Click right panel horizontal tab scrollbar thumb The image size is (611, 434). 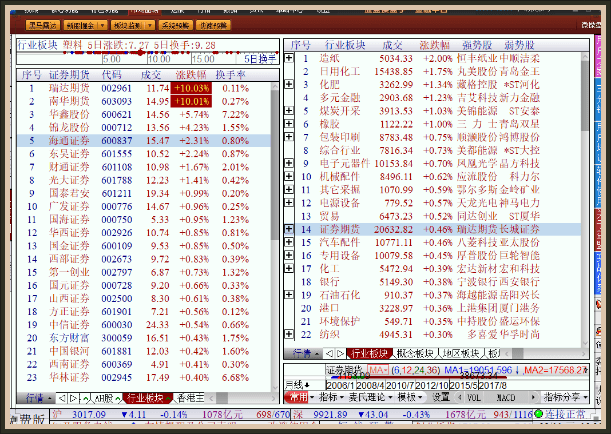pyautogui.click(x=517, y=353)
